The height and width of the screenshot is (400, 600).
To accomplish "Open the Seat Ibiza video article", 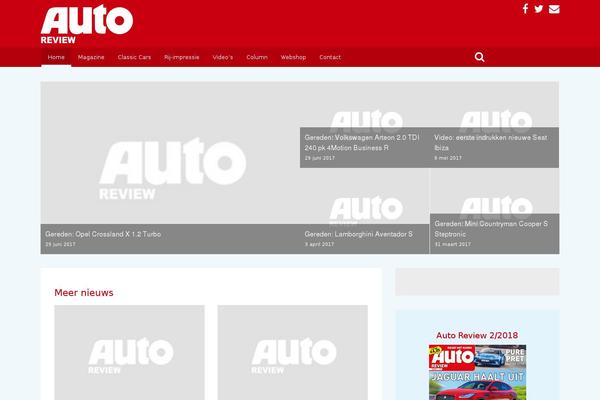I will pyautogui.click(x=491, y=142).
